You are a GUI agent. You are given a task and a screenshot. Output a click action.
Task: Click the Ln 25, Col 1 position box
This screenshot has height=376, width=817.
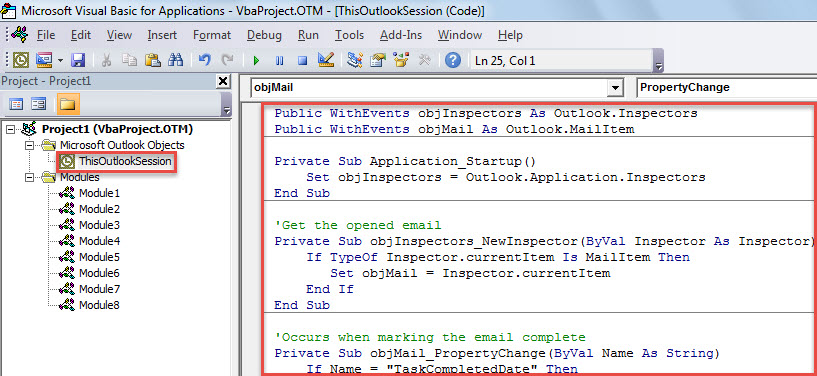coord(561,61)
